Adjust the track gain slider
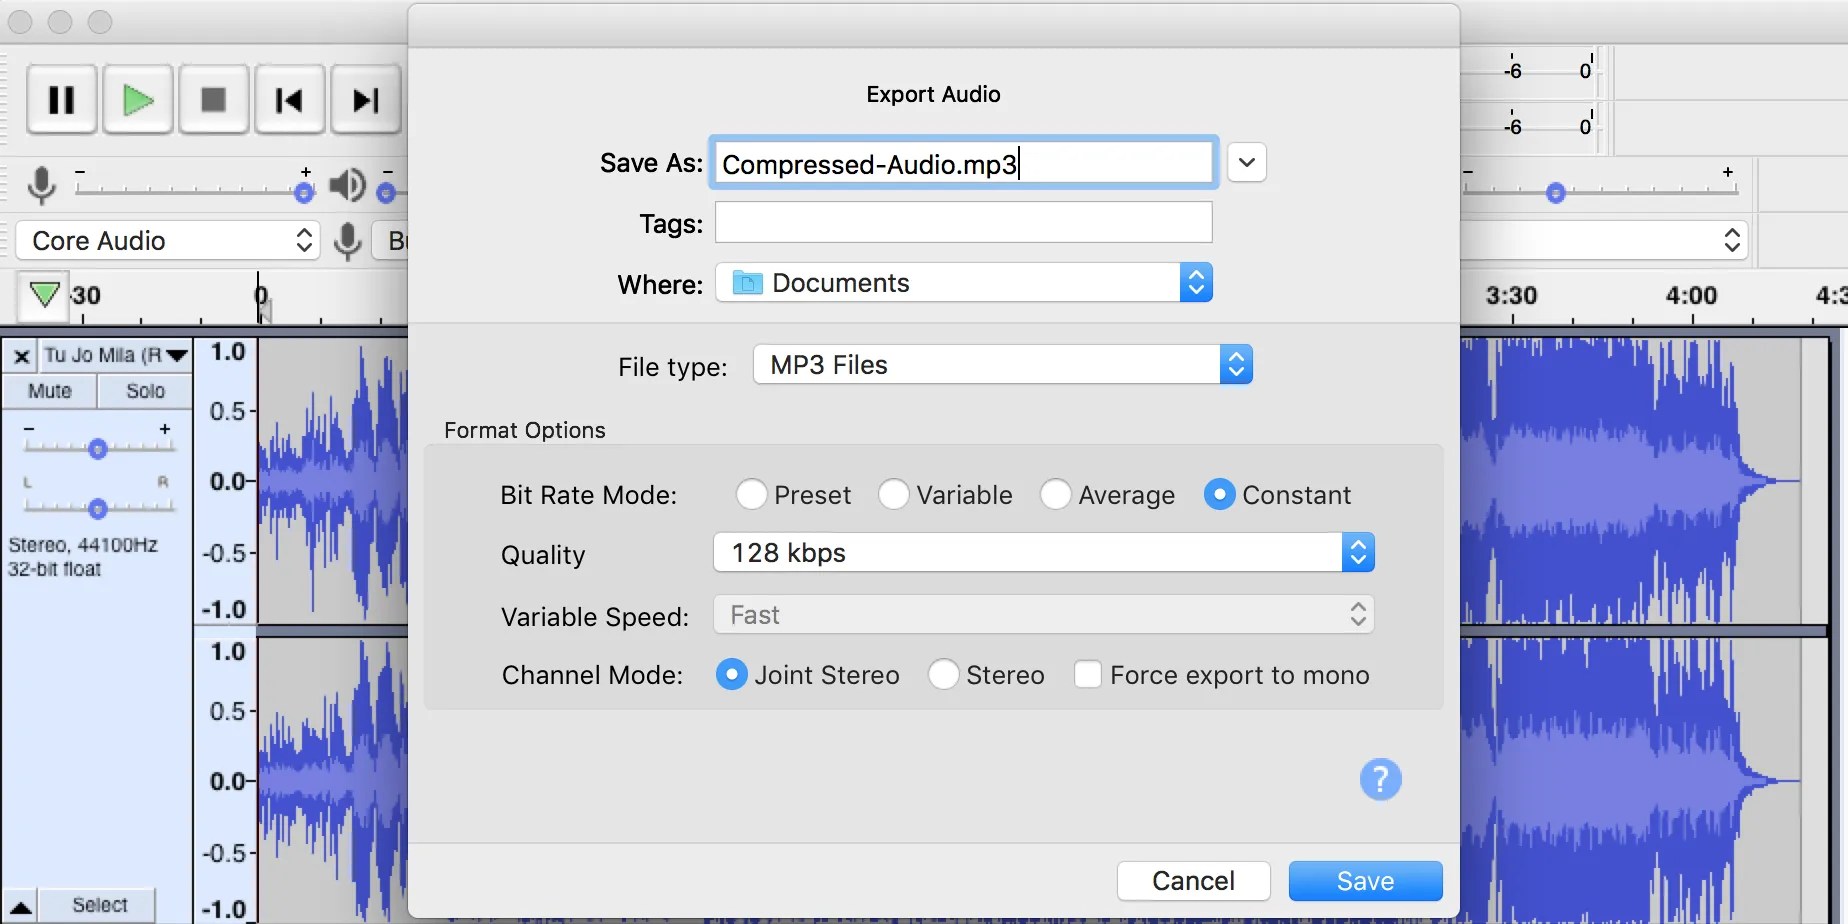This screenshot has height=924, width=1848. pyautogui.click(x=97, y=447)
